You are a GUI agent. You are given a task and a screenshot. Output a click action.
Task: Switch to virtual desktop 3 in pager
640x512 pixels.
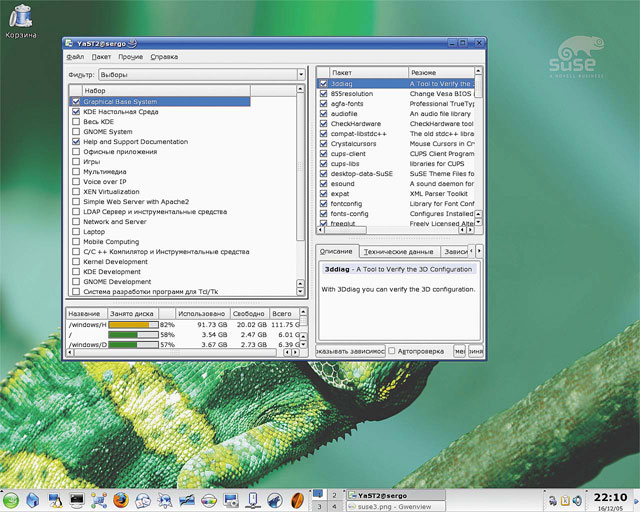point(319,506)
